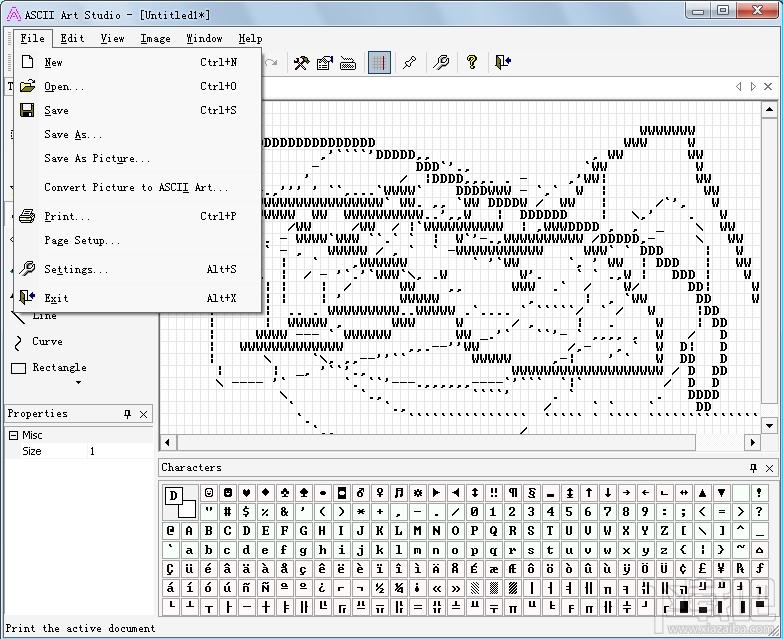Pick the spade suit character
783x639 pixels.
pyautogui.click(x=303, y=493)
